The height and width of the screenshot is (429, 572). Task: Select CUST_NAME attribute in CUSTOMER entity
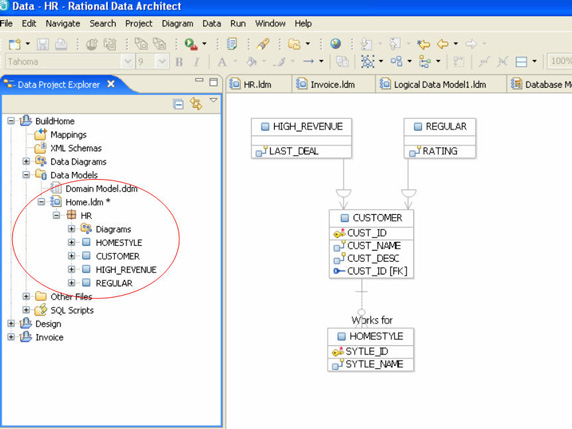click(374, 246)
